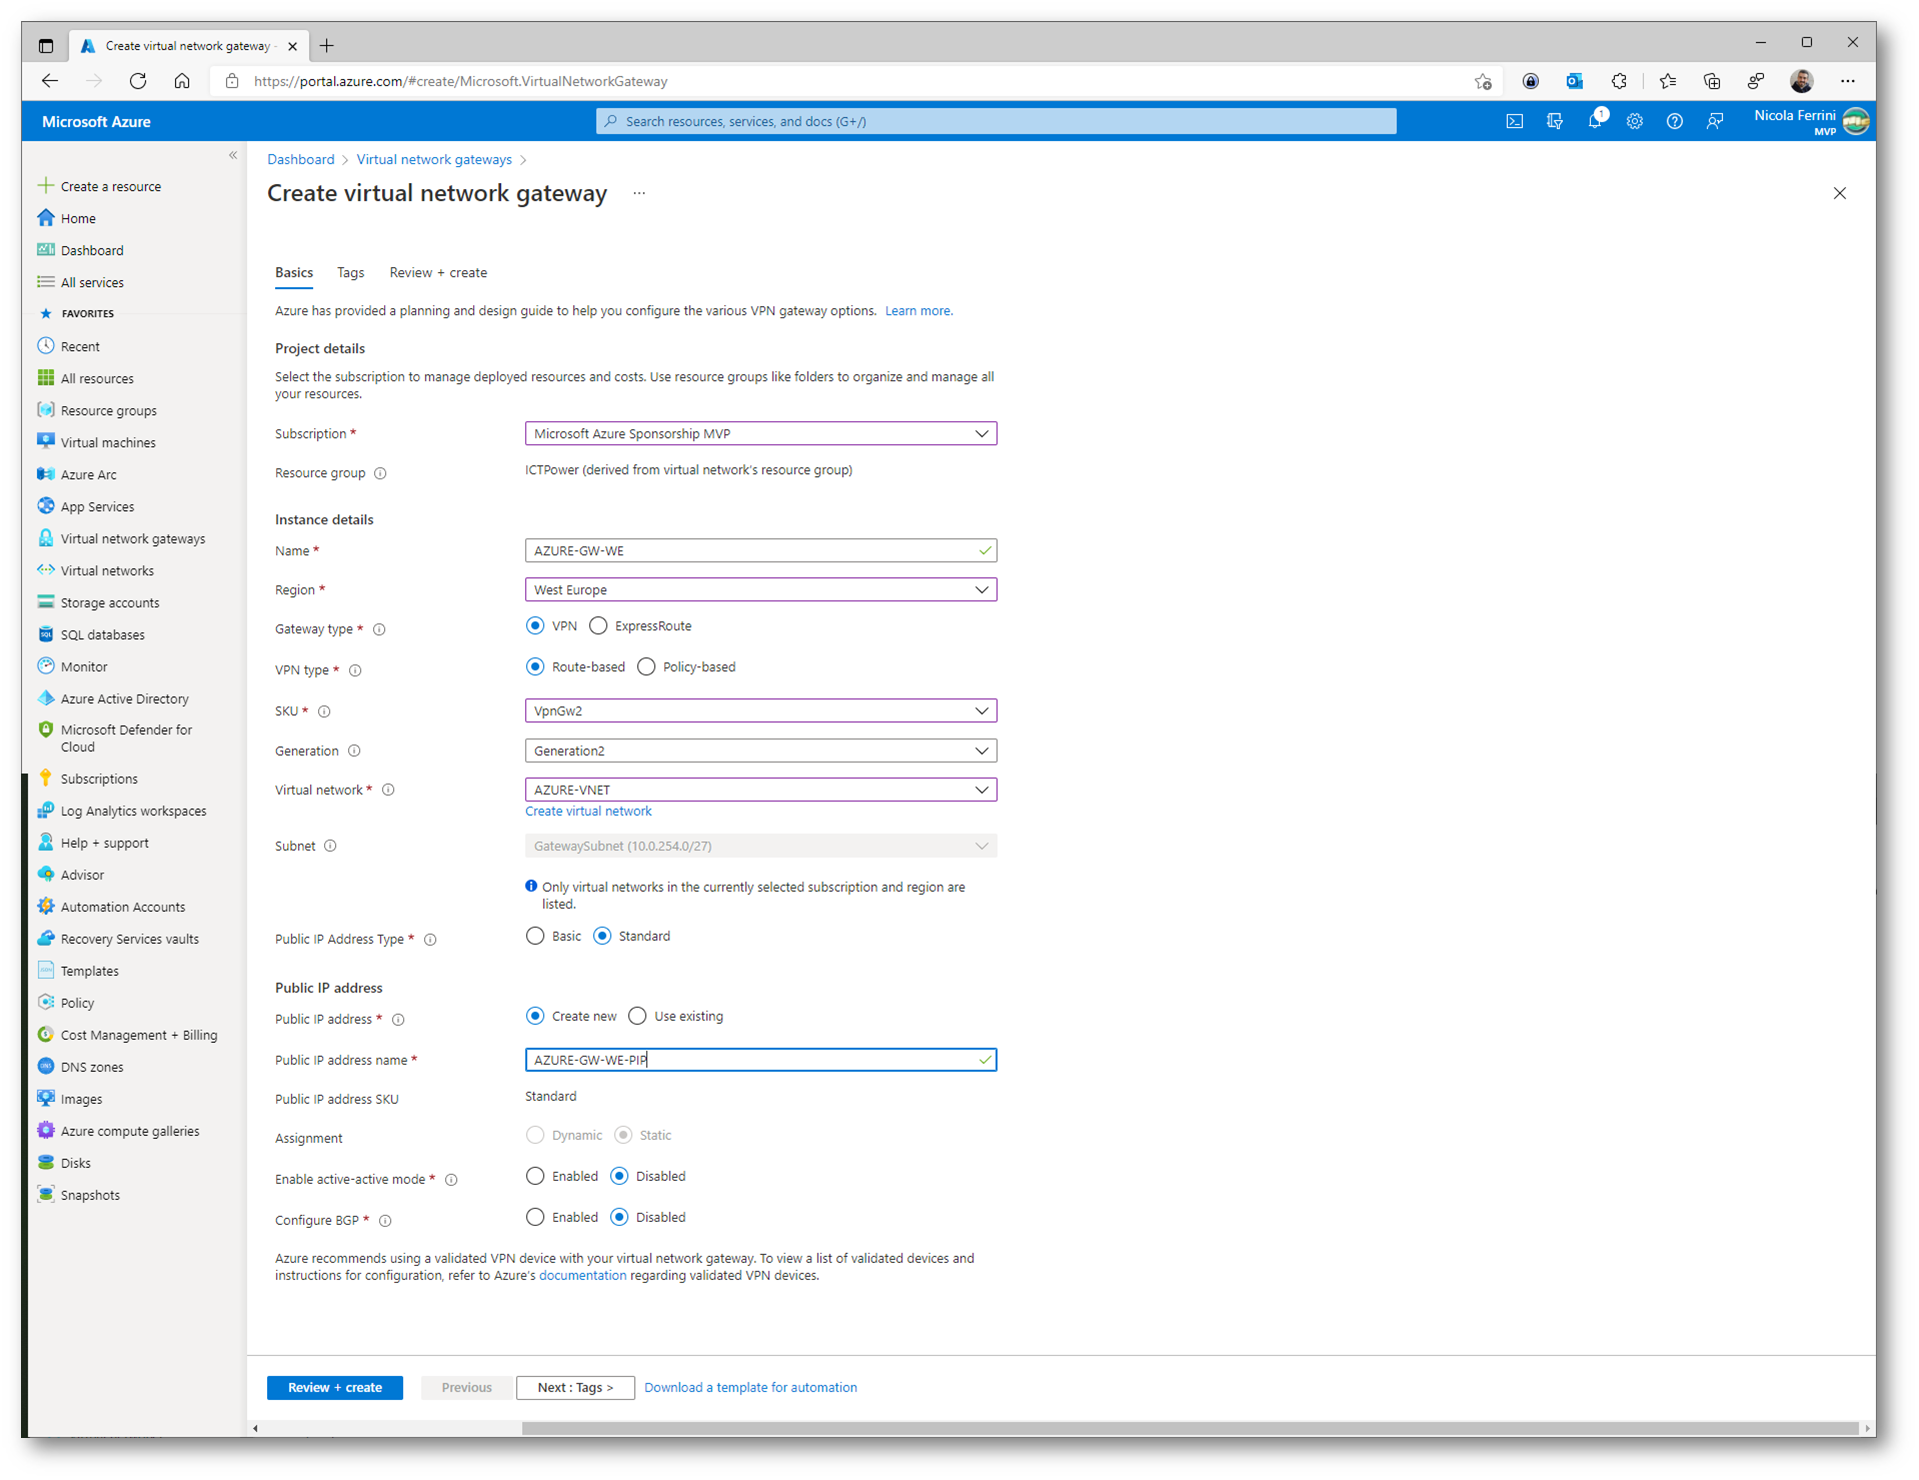Open the notifications bell icon
This screenshot has width=1919, height=1480.
tap(1595, 121)
